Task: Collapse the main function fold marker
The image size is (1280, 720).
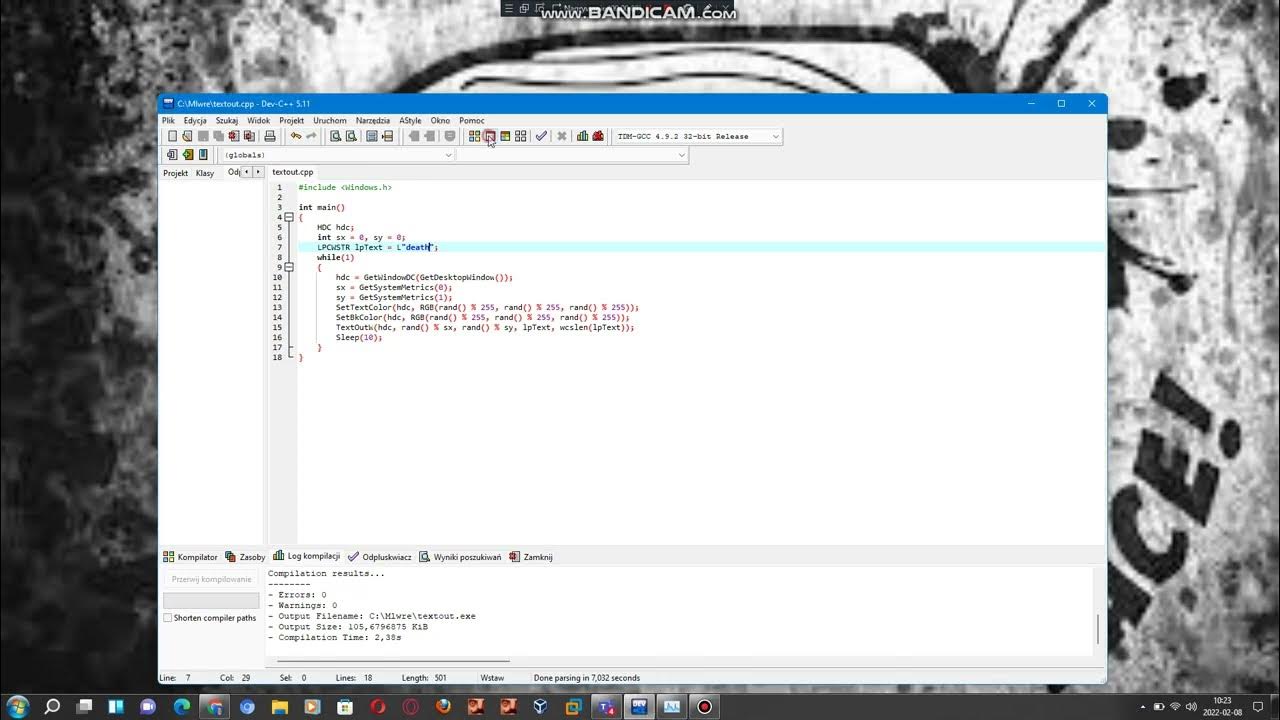Action: click(289, 217)
